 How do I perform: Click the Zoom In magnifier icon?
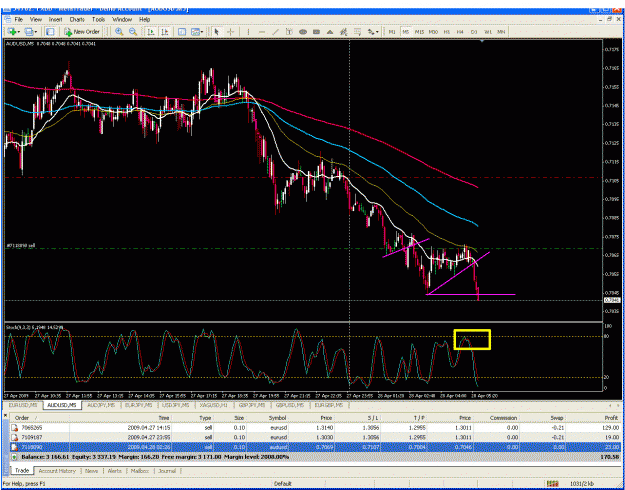point(119,31)
